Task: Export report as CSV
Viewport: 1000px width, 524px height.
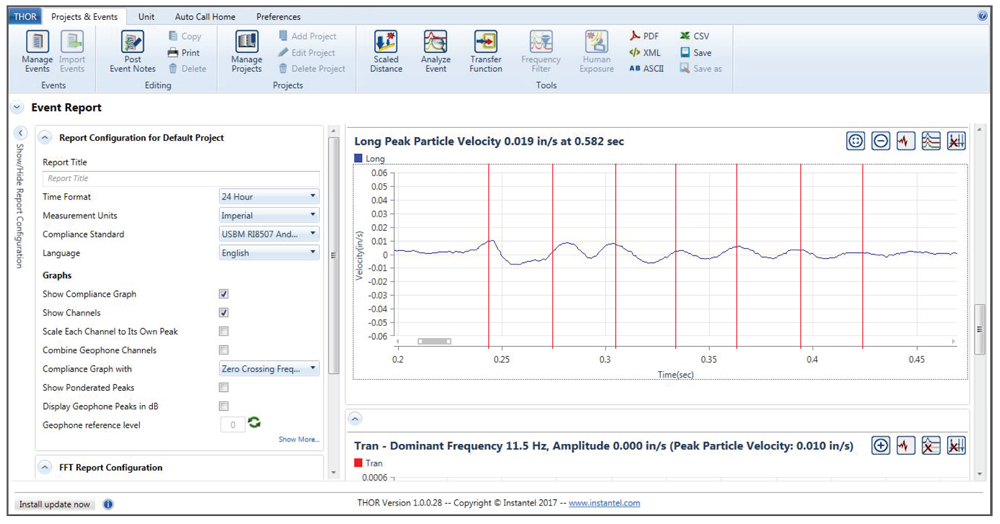Action: coord(694,36)
